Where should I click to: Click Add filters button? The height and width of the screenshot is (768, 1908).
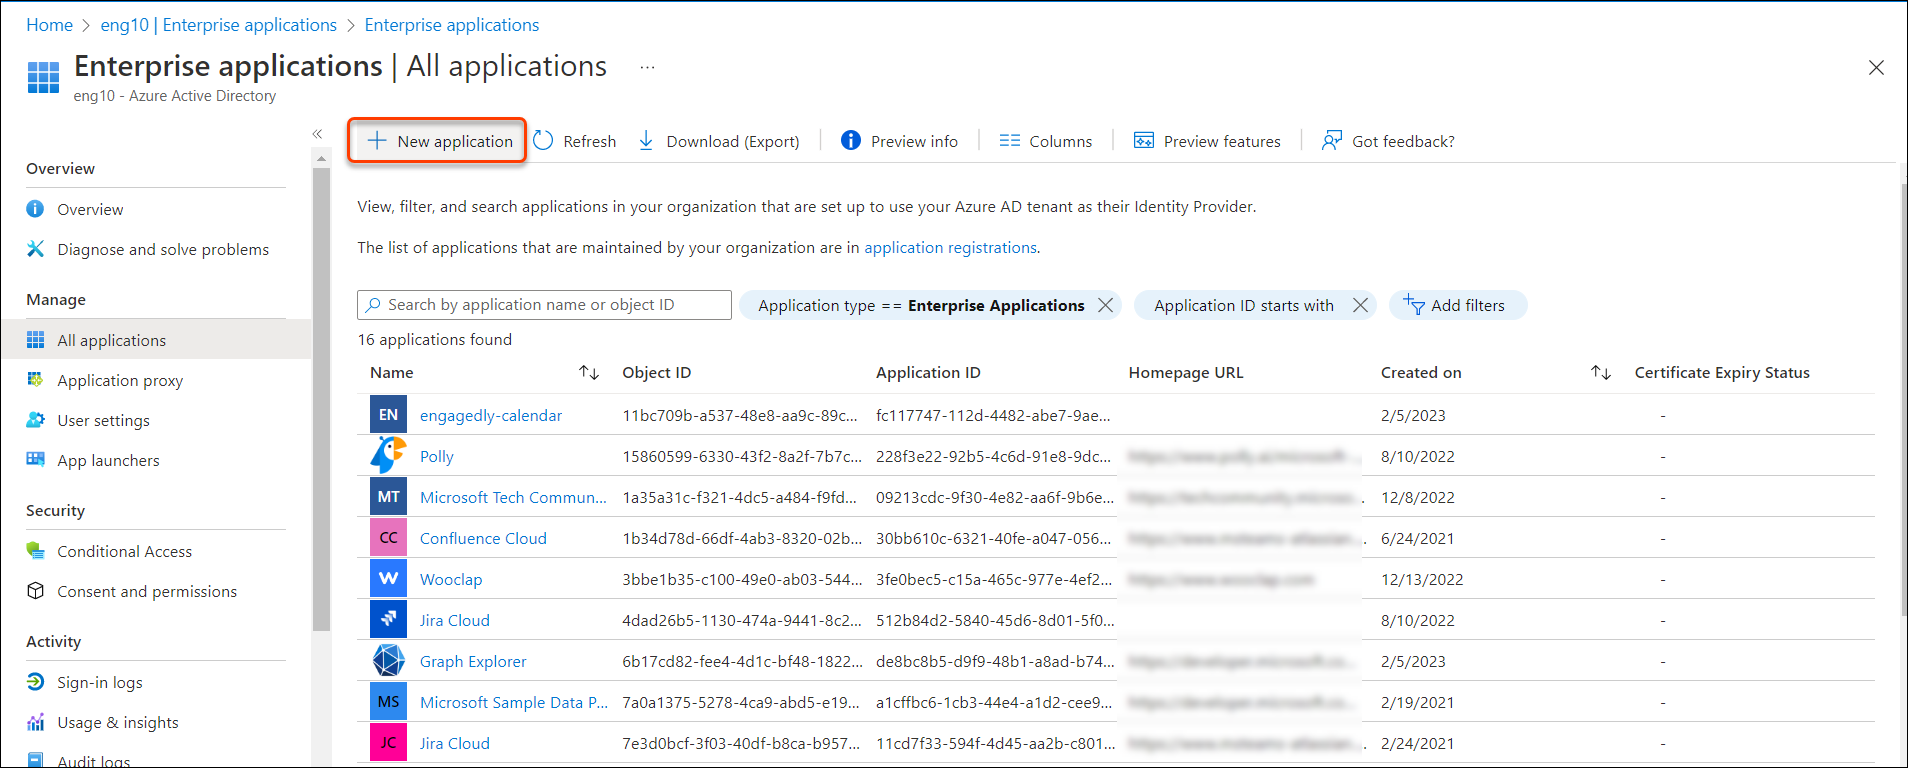click(x=1457, y=305)
